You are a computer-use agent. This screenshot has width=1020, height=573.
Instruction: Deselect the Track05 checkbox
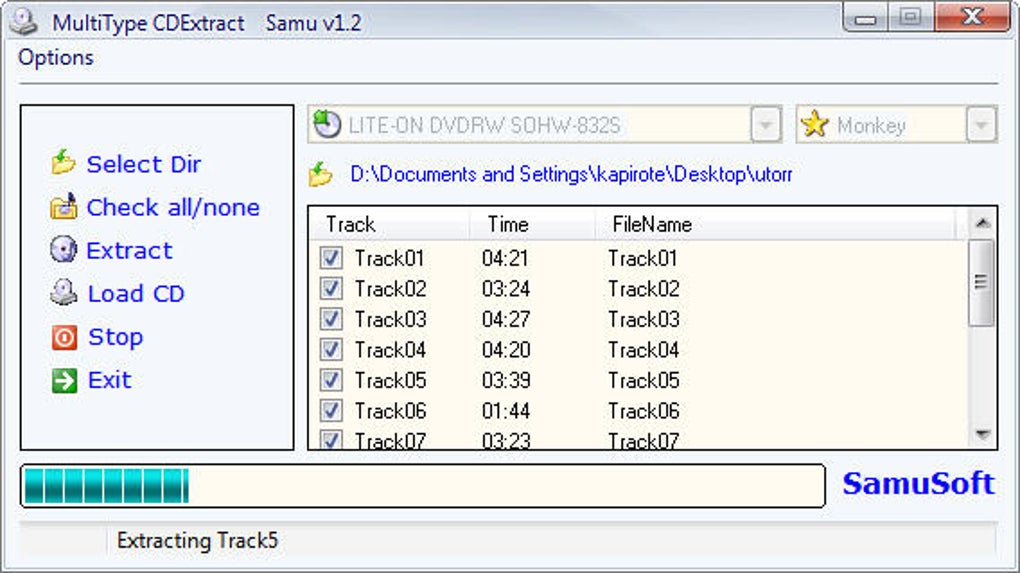tap(330, 380)
